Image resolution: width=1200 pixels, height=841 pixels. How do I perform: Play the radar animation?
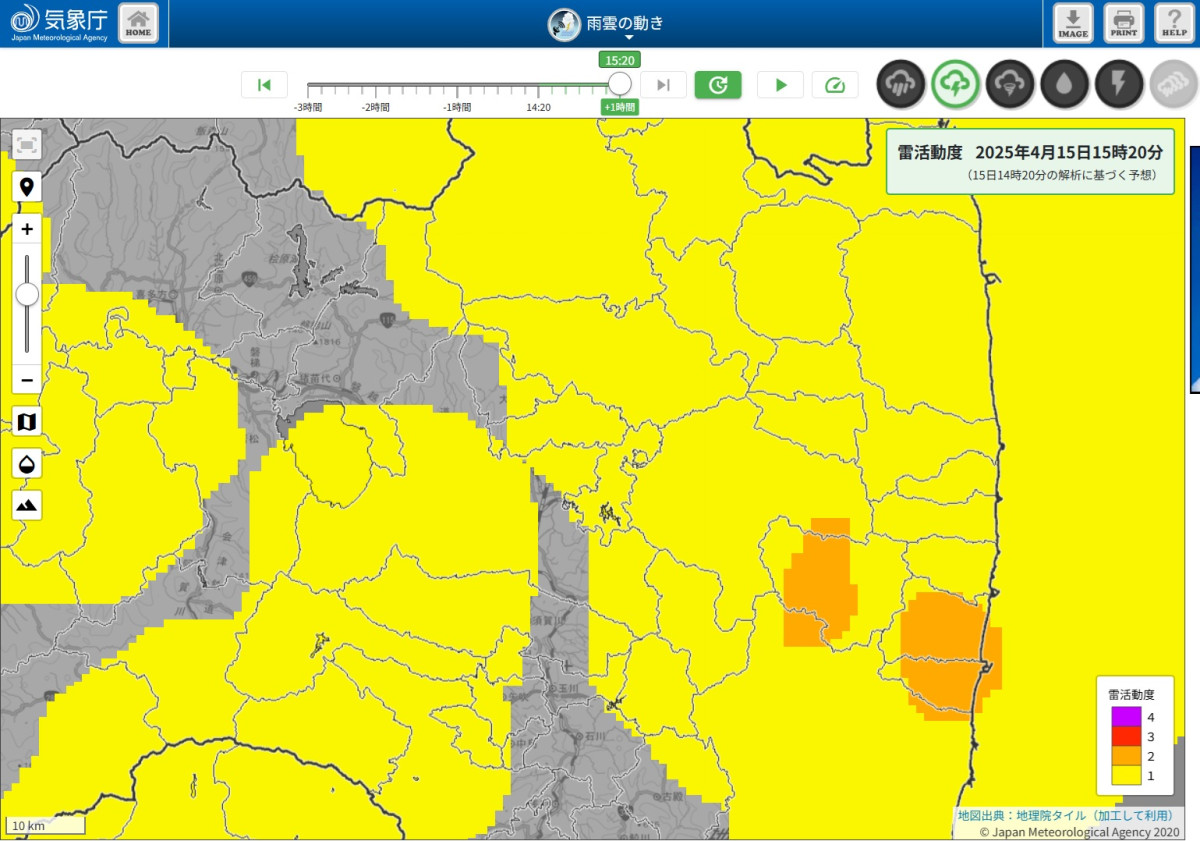point(780,85)
